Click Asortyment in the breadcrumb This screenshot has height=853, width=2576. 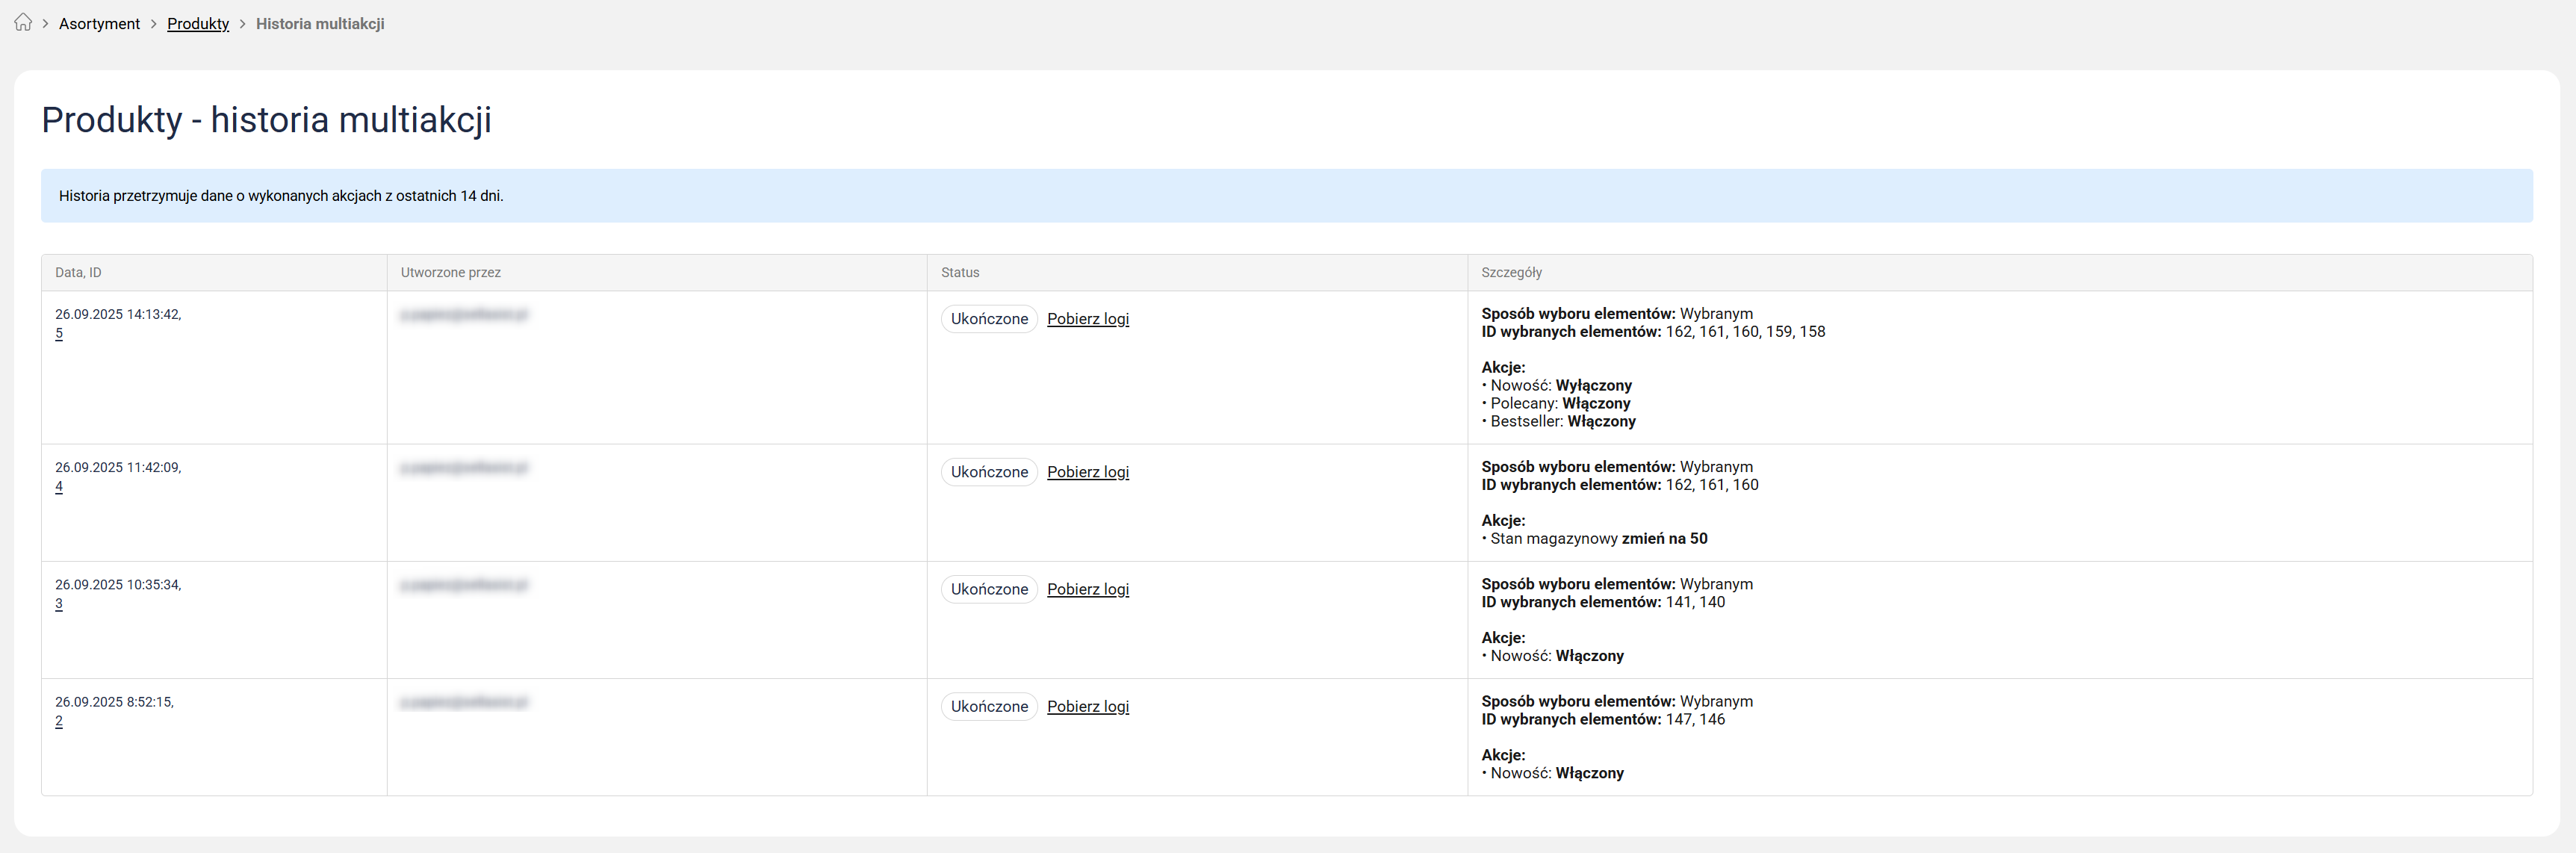point(99,24)
